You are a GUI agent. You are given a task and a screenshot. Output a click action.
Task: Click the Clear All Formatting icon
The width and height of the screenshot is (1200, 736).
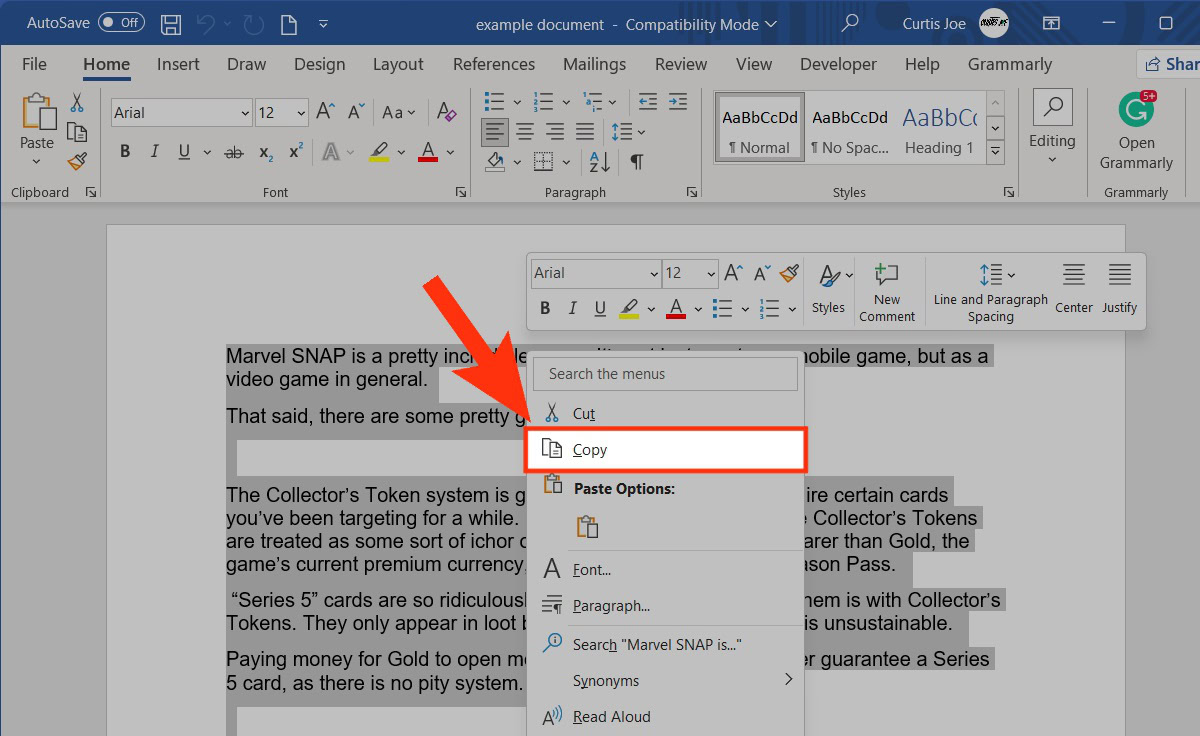tap(447, 113)
